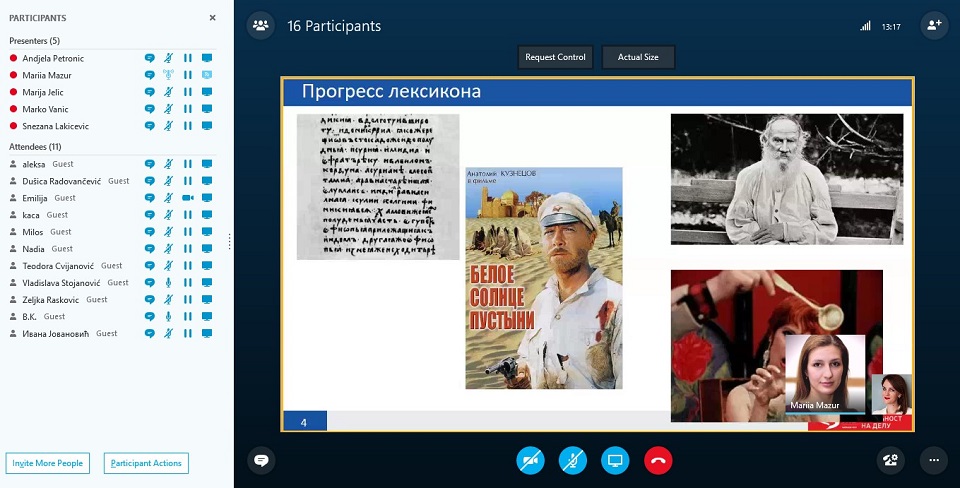Select attendee aleksa

(34, 164)
